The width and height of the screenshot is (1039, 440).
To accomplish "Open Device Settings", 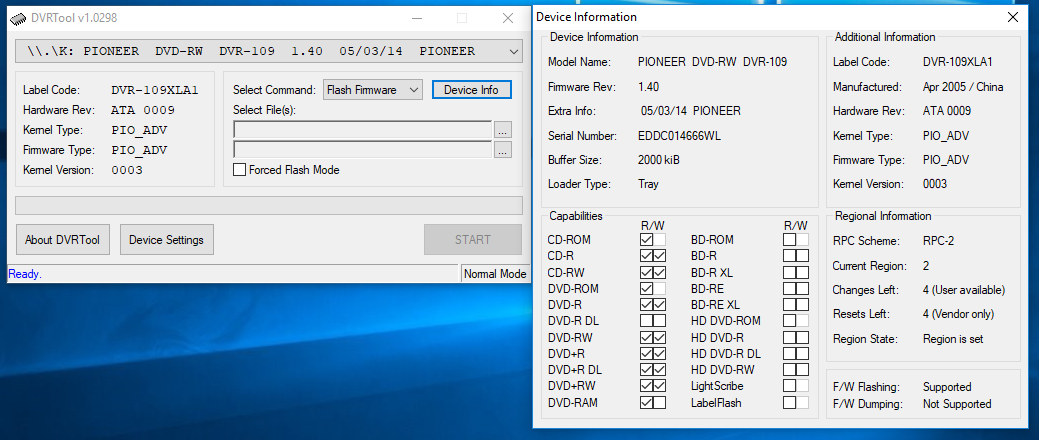I will click(x=166, y=240).
